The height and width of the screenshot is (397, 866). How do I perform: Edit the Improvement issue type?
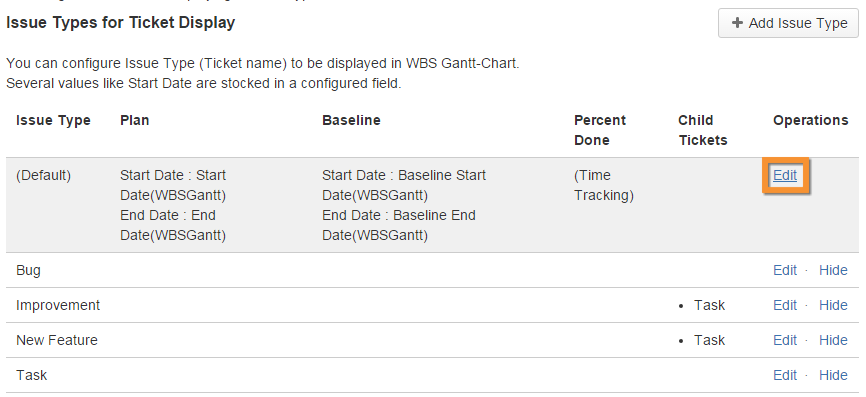point(785,305)
